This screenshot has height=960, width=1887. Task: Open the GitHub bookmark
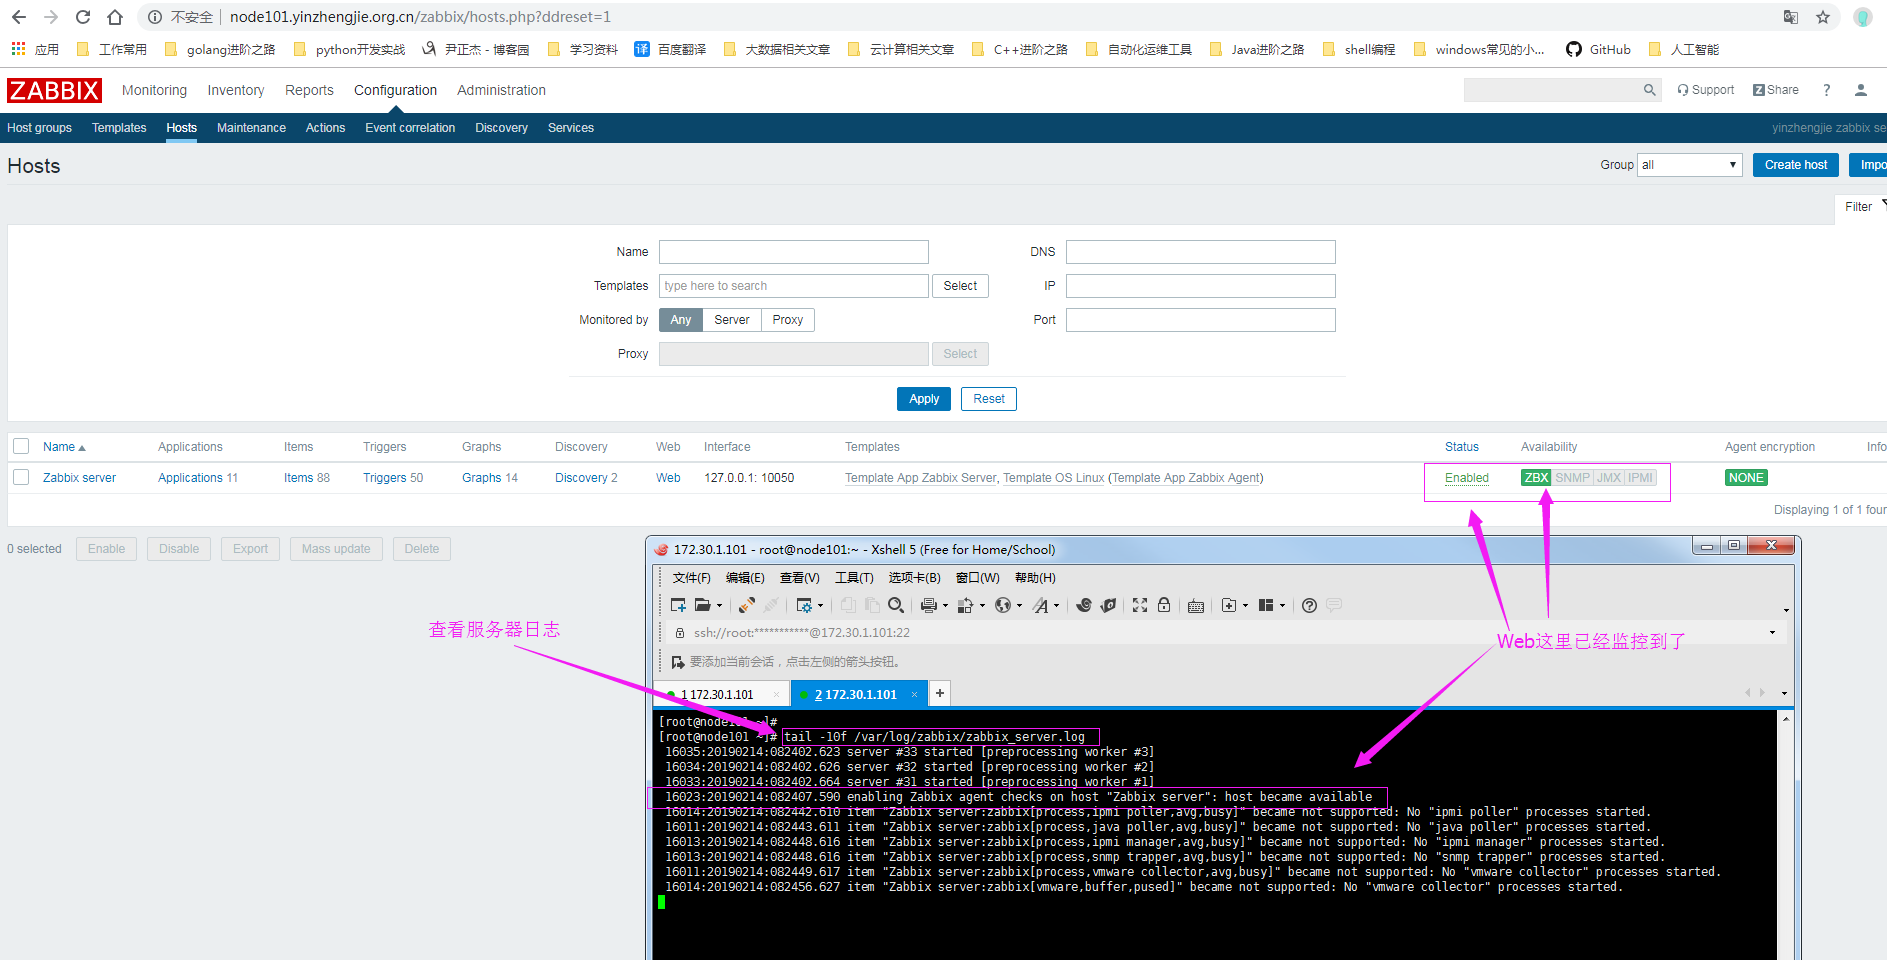(1598, 49)
